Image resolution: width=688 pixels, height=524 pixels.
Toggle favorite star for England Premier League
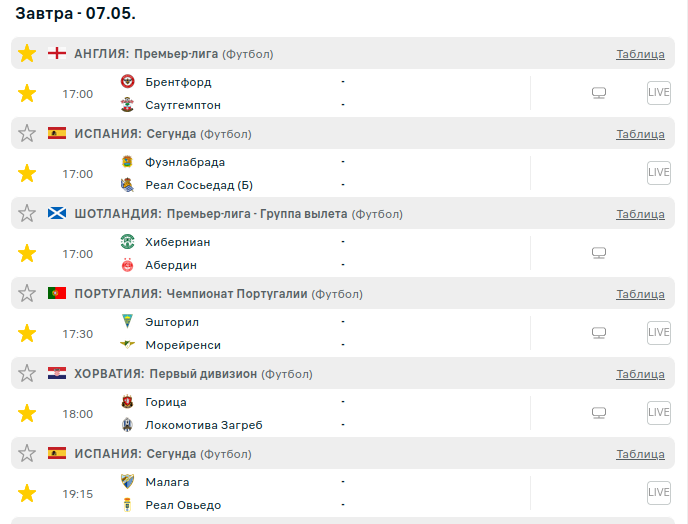[27, 54]
